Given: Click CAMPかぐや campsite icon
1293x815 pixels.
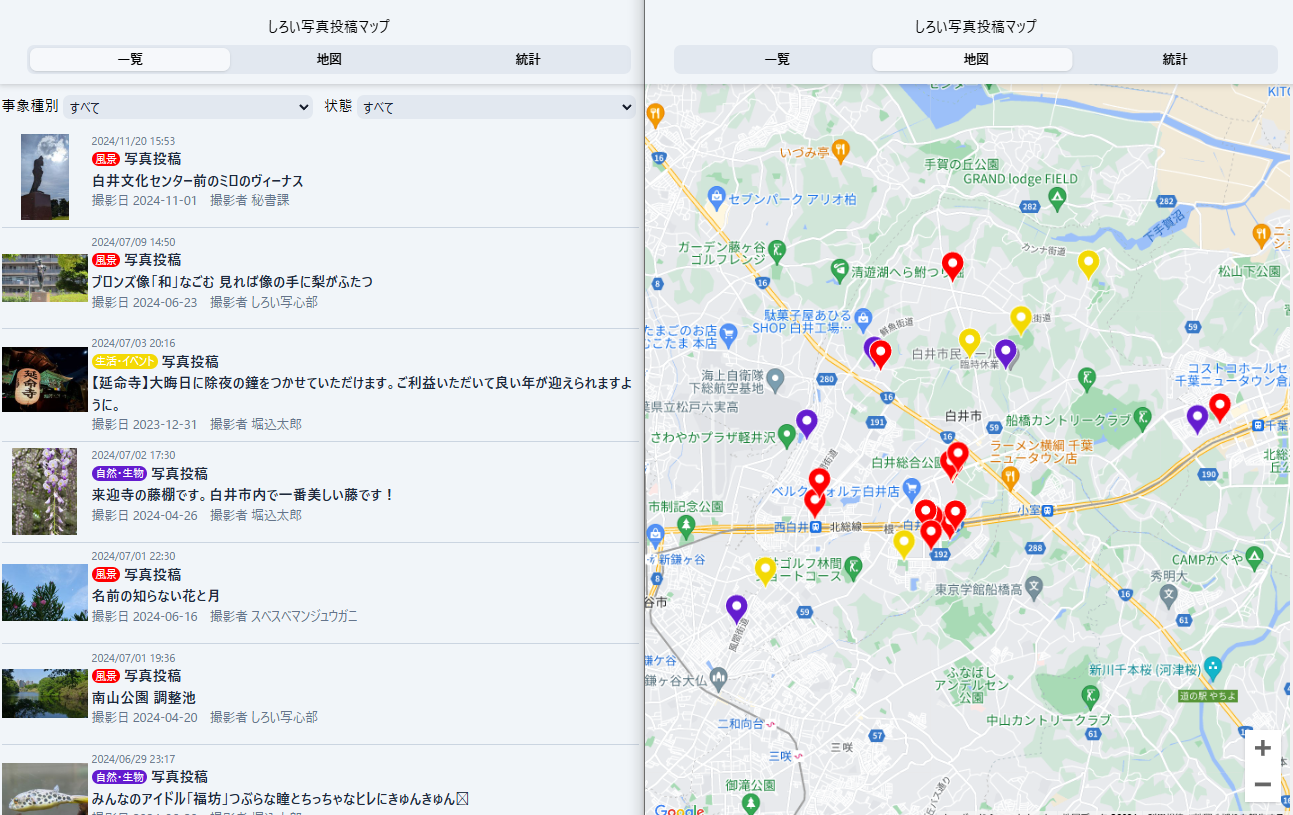Looking at the screenshot, I should [1254, 558].
